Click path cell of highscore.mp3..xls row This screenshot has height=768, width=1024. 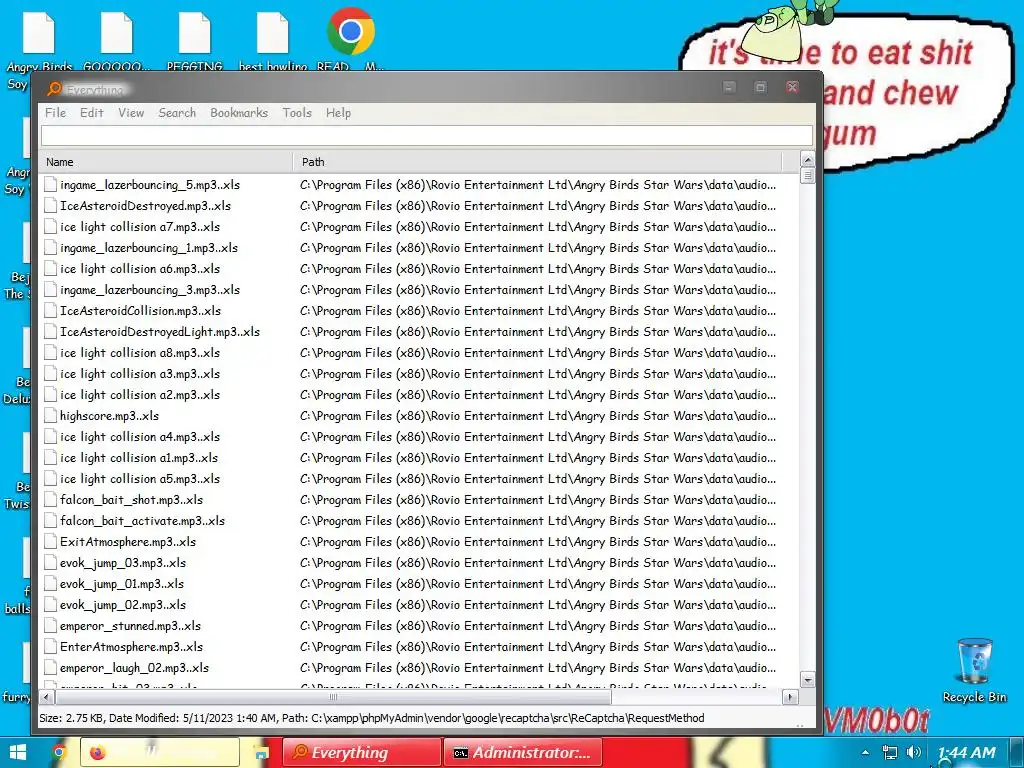537,415
